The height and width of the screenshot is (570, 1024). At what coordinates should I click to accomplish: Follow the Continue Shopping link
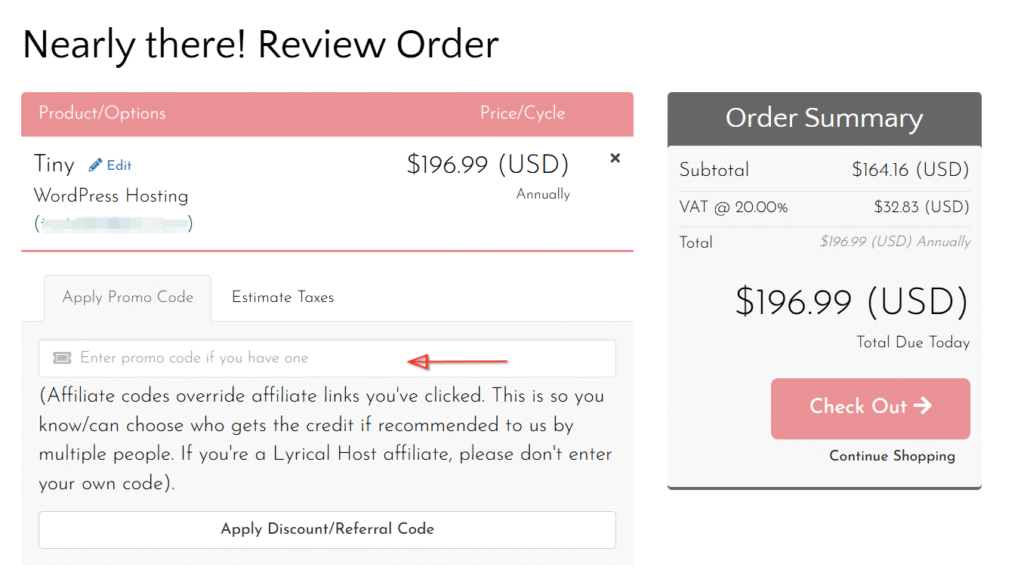click(x=892, y=456)
